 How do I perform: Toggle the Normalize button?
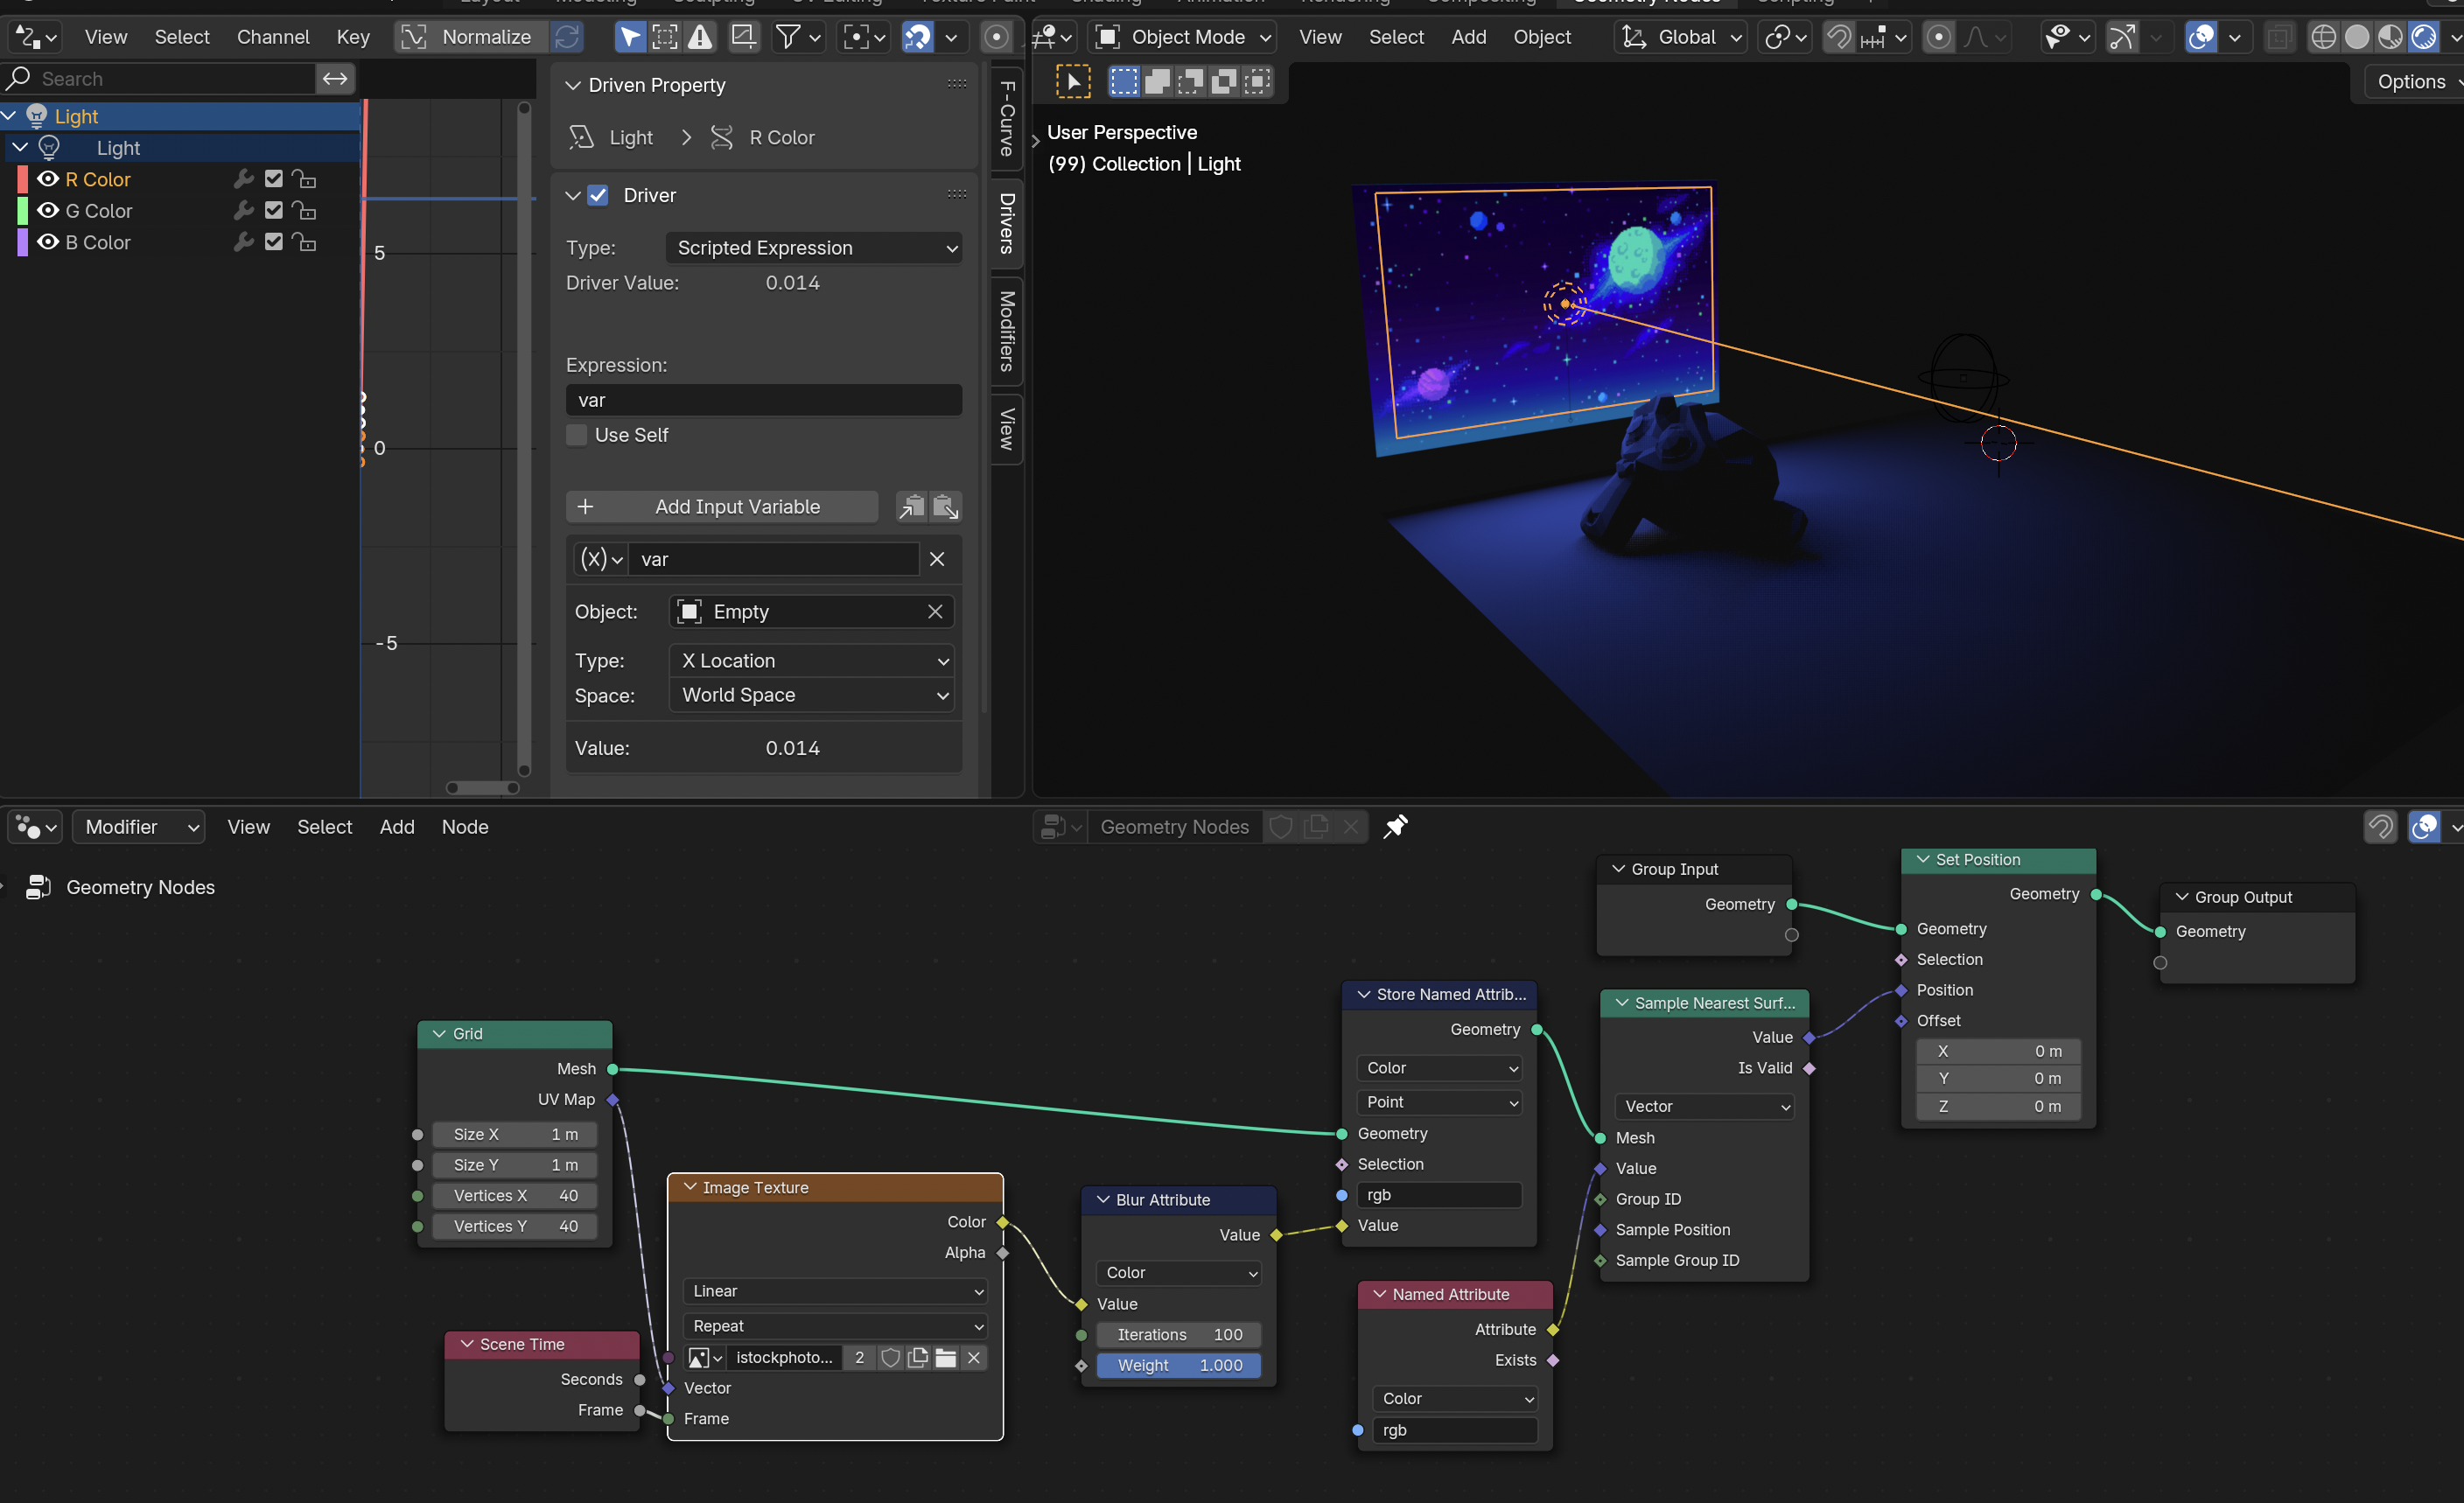click(x=471, y=37)
